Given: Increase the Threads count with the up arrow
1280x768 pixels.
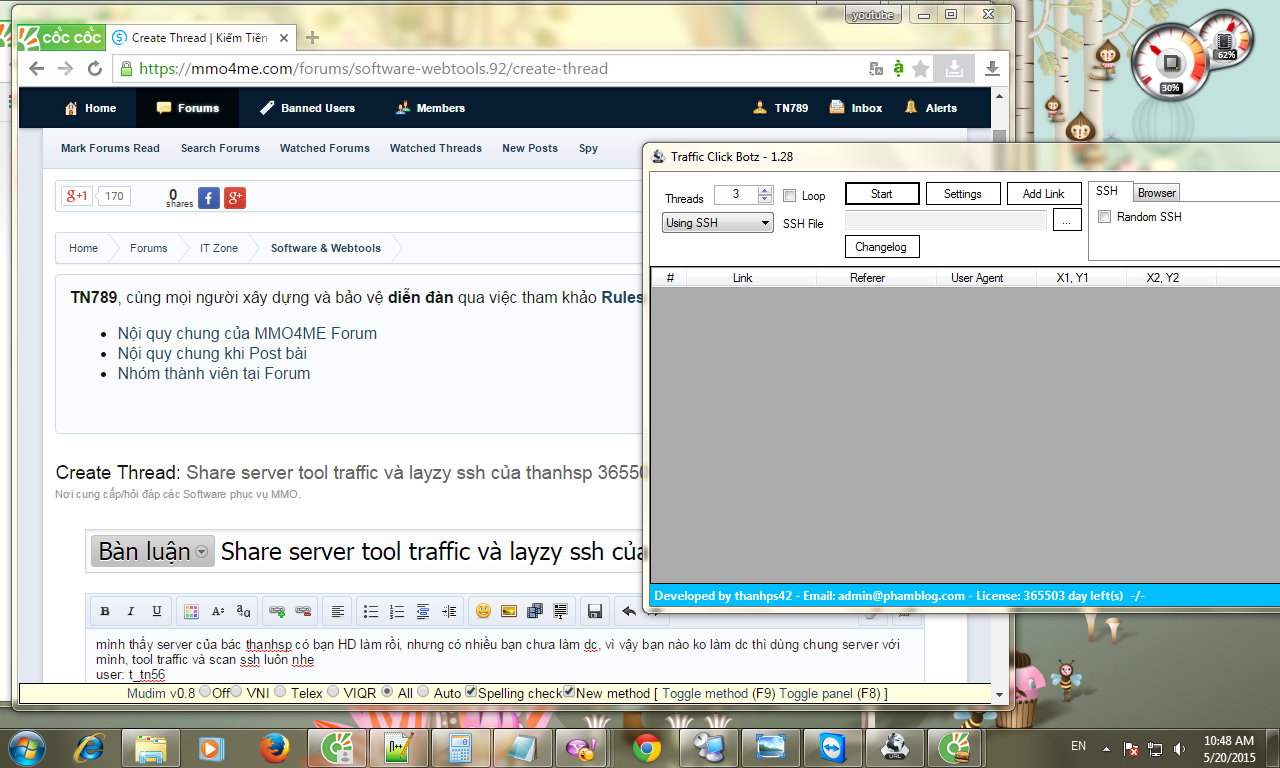Looking at the screenshot, I should coord(765,190).
